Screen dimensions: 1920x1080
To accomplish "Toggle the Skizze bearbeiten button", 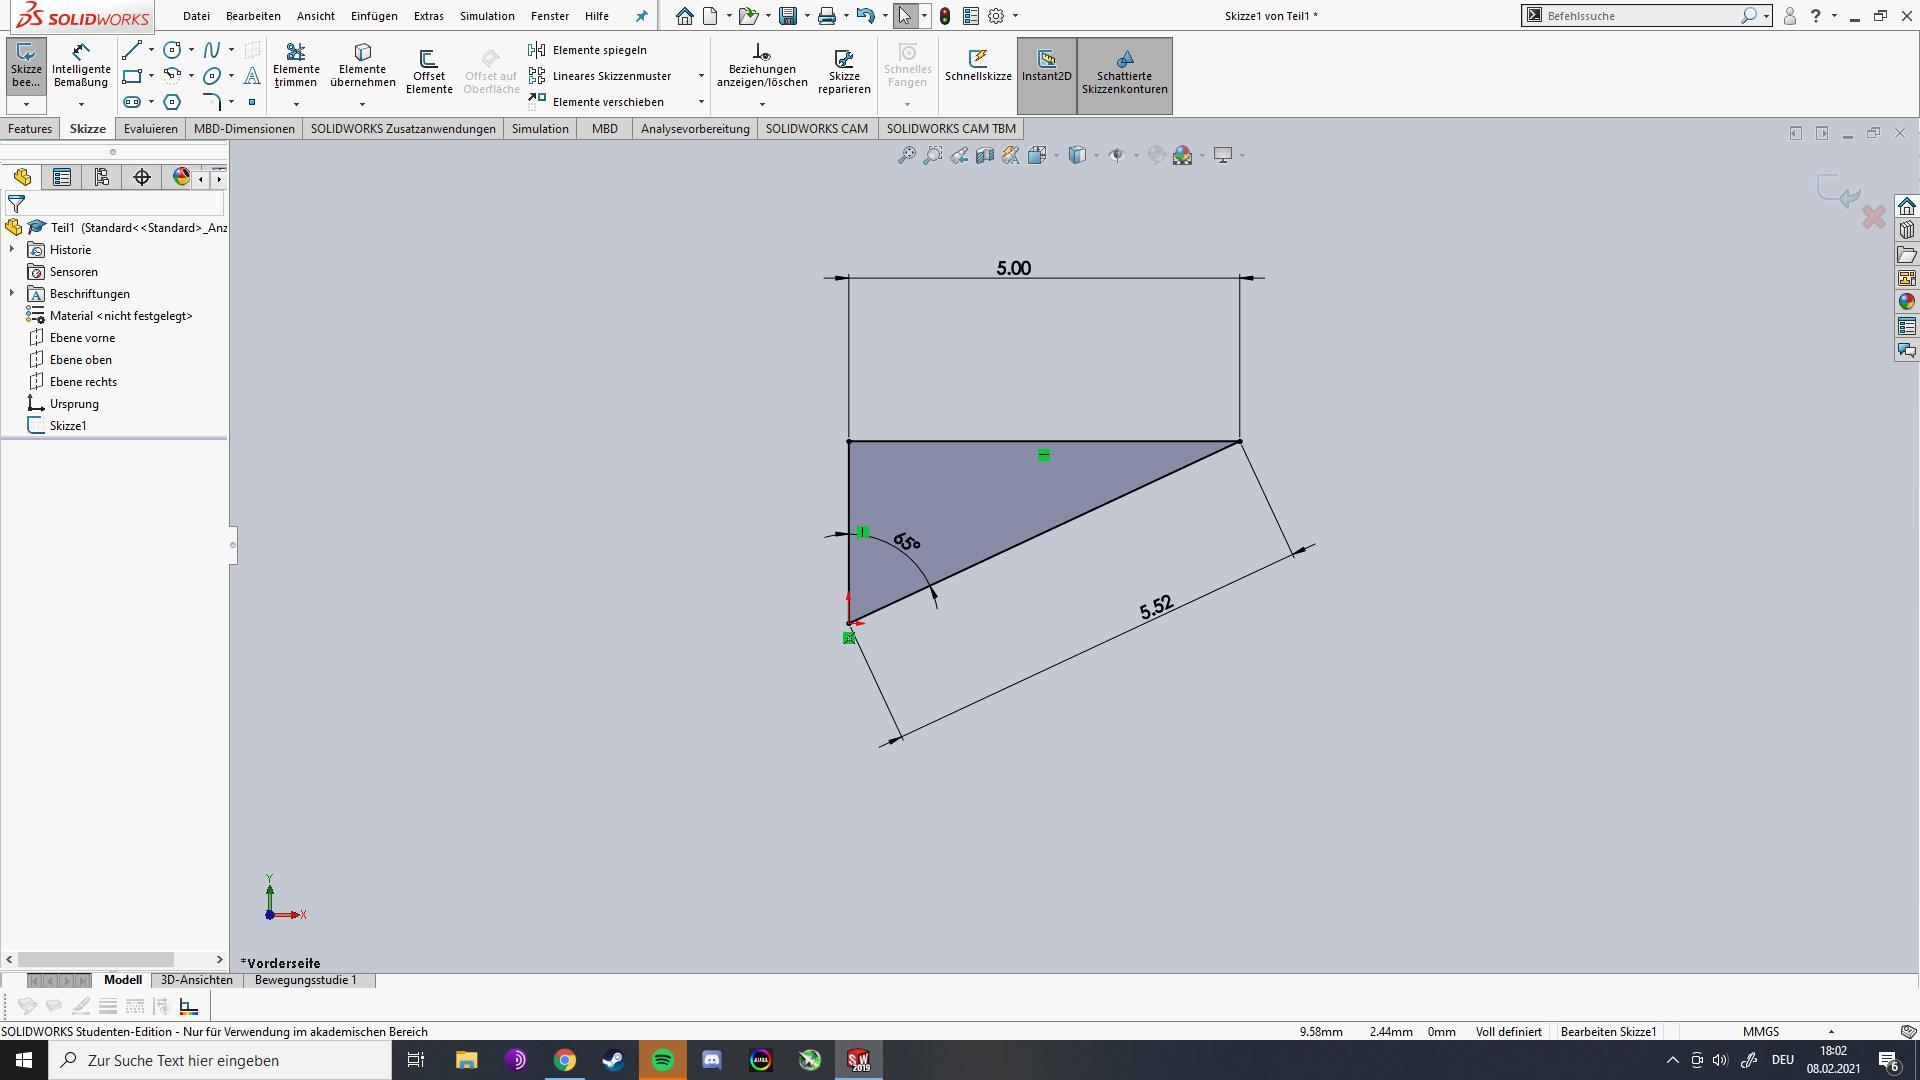I will (x=26, y=64).
